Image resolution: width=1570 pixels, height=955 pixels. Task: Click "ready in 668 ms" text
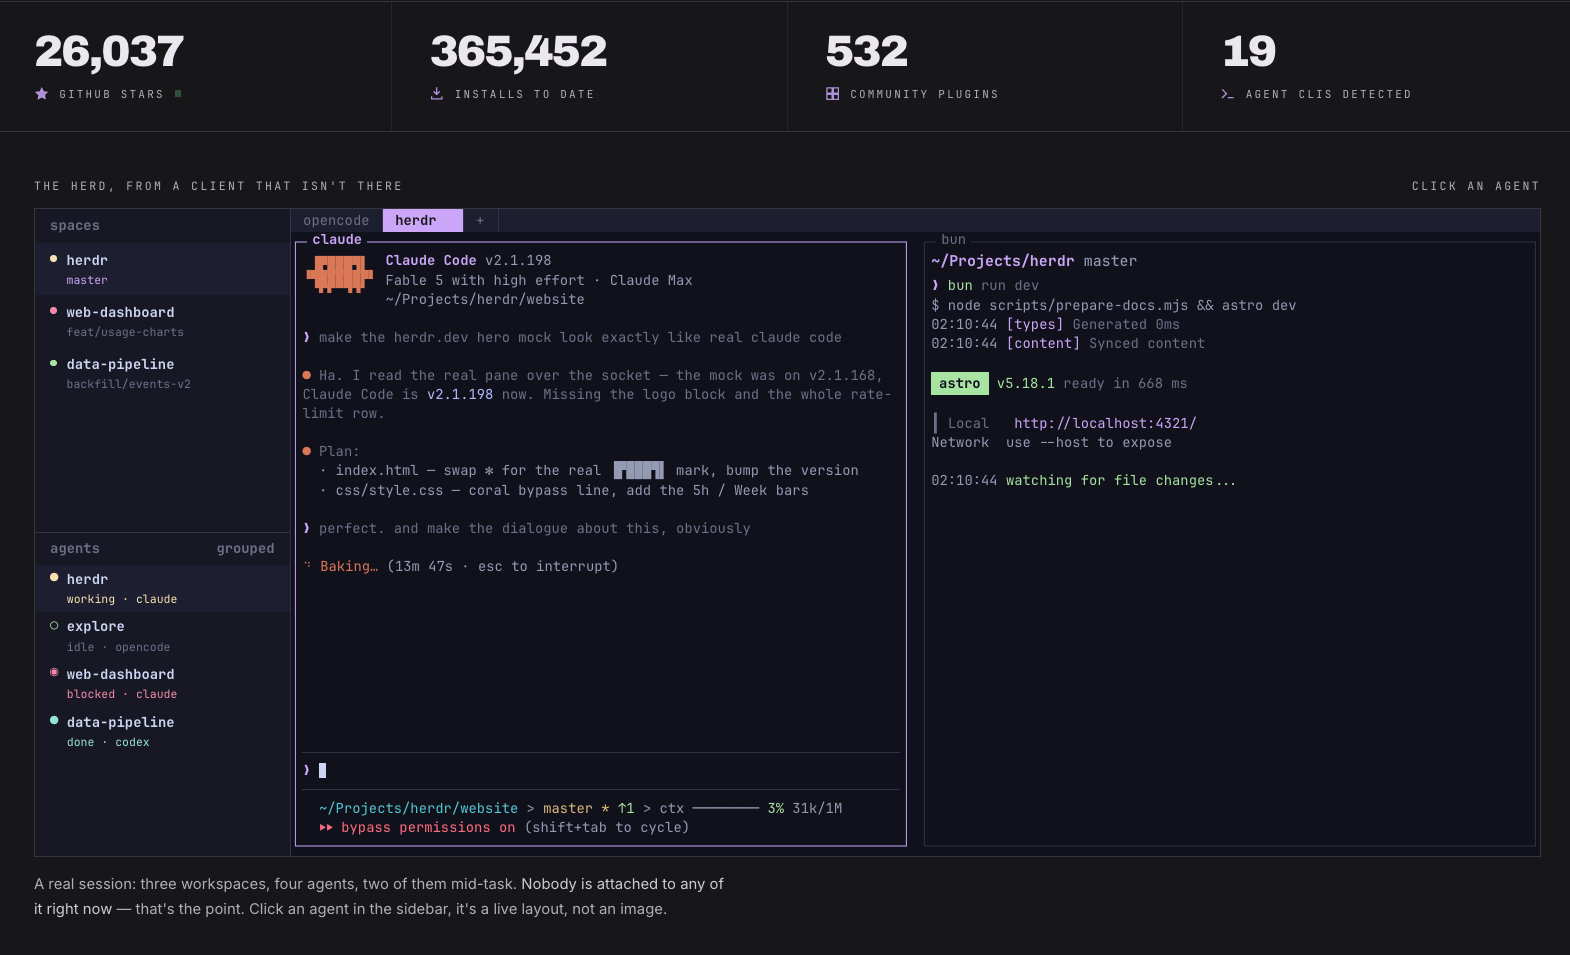tap(1125, 383)
